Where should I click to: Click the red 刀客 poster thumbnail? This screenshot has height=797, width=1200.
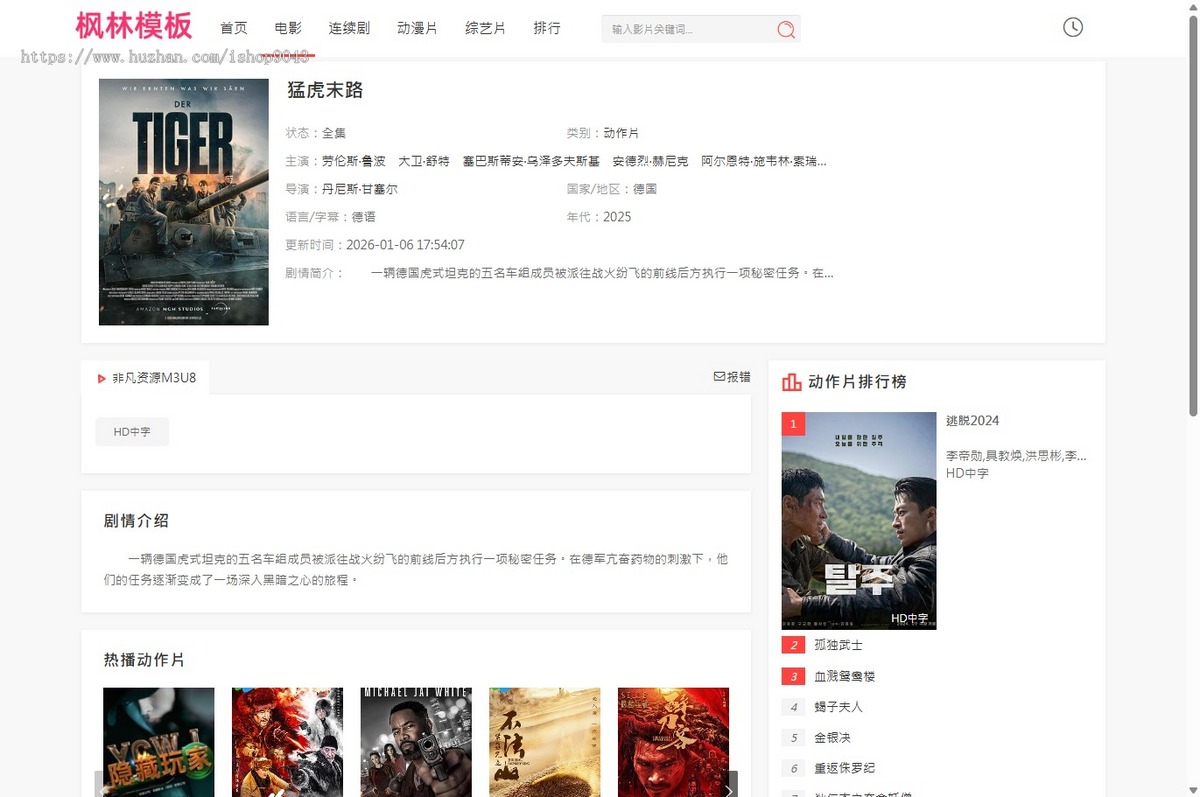pyautogui.click(x=673, y=742)
